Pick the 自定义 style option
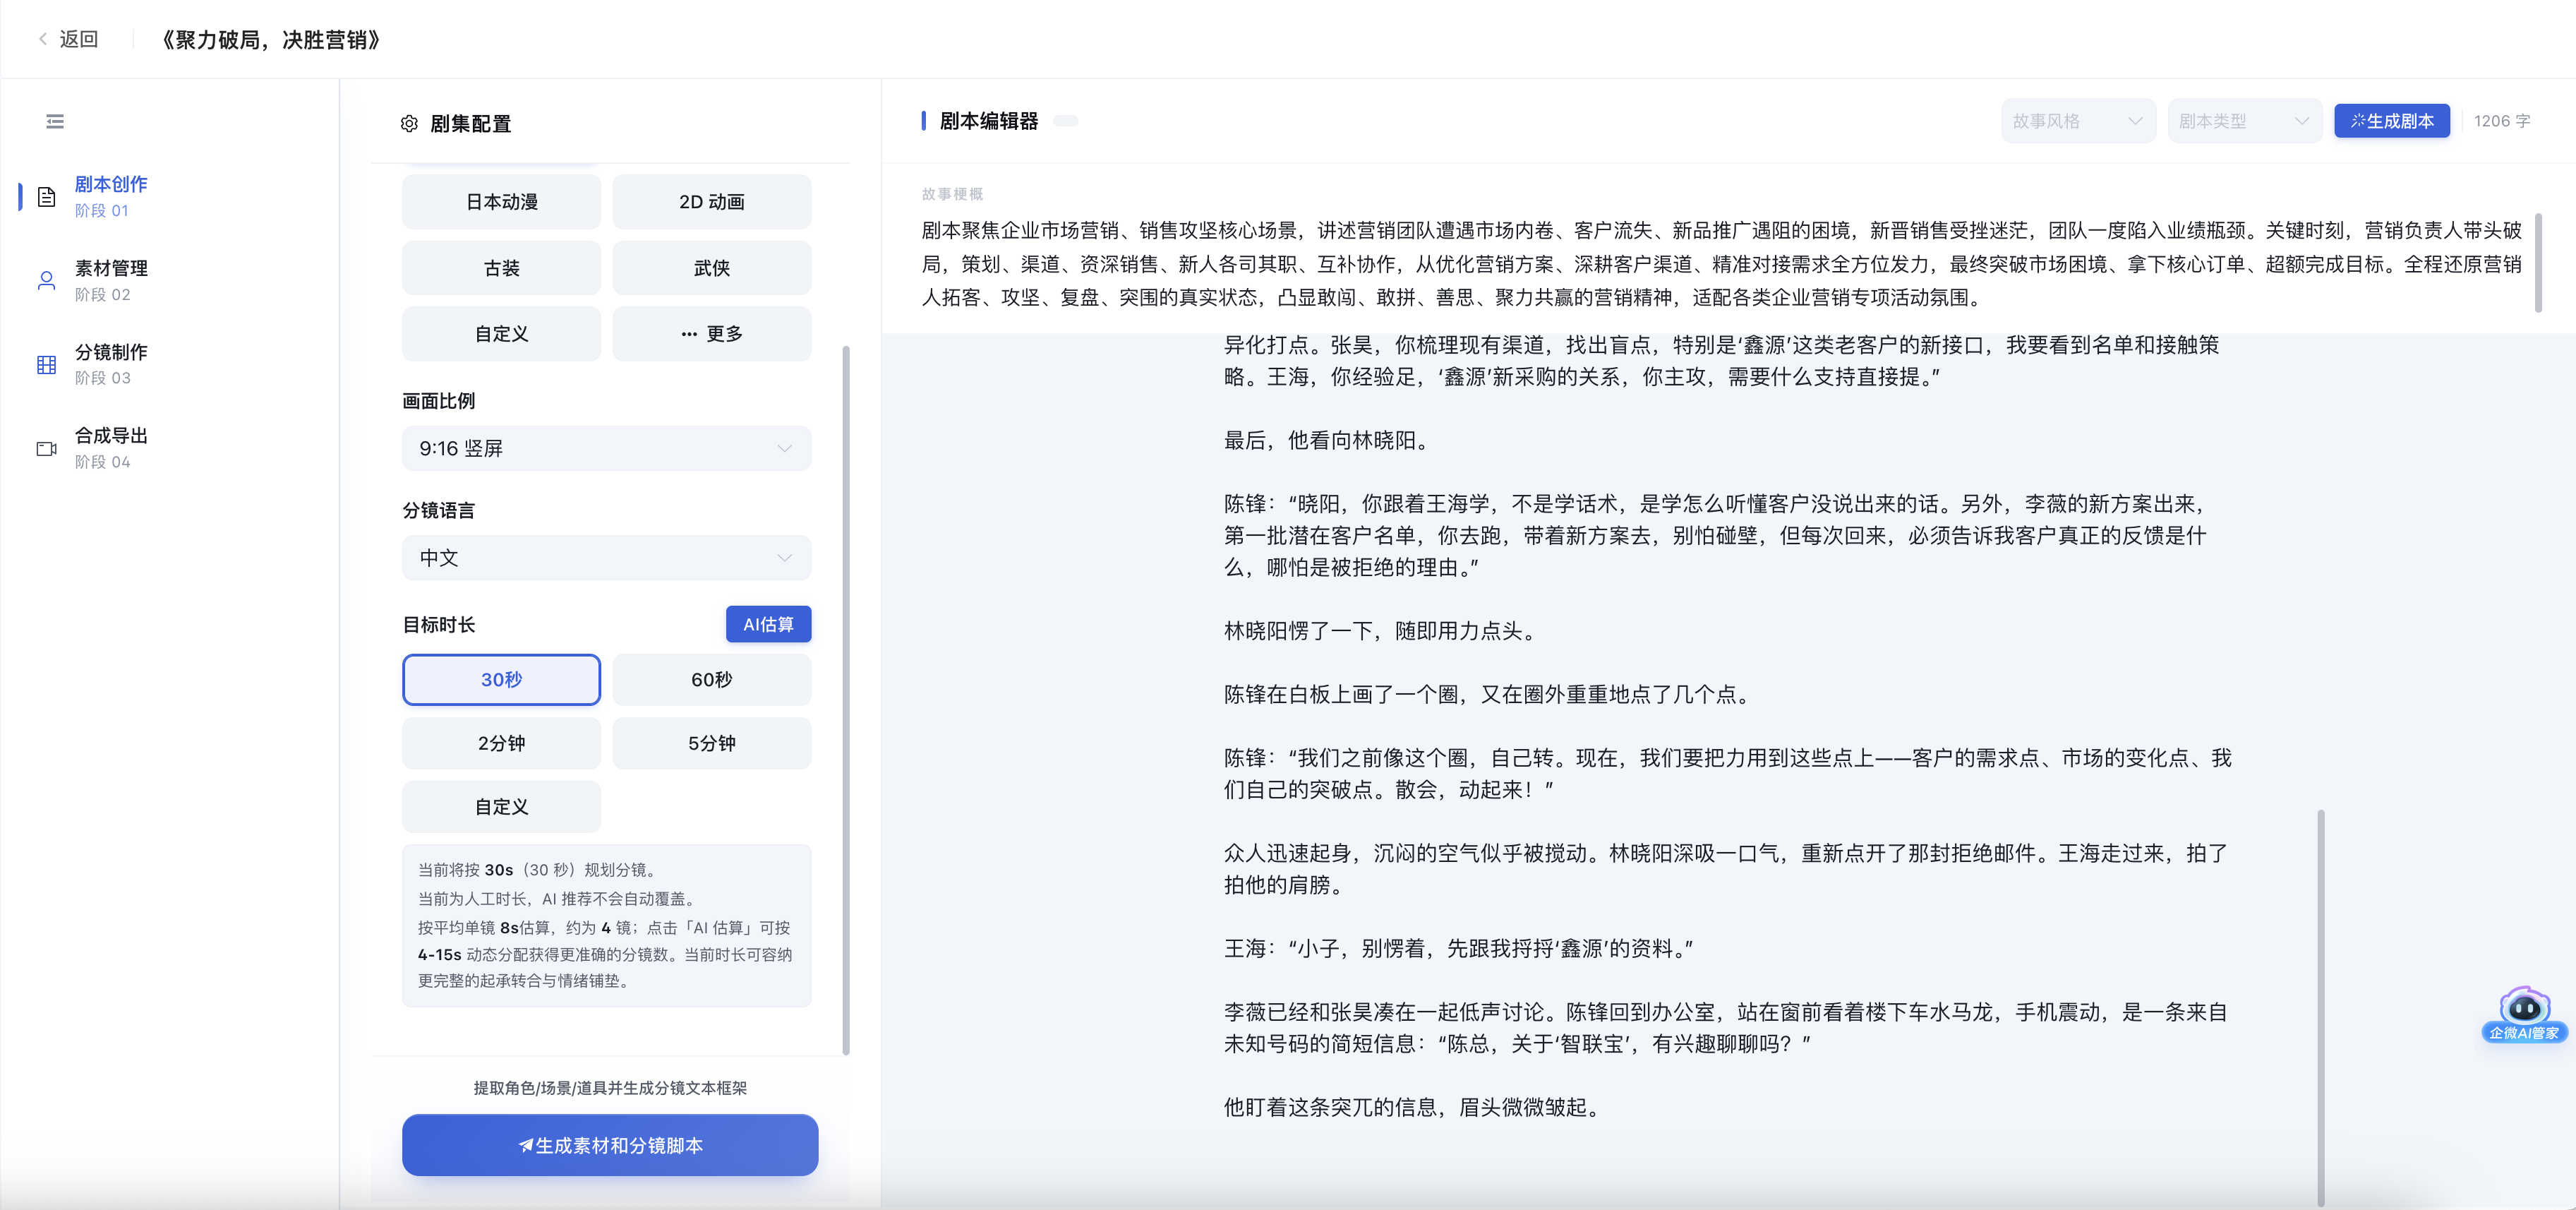The width and height of the screenshot is (2576, 1210). pyautogui.click(x=501, y=333)
